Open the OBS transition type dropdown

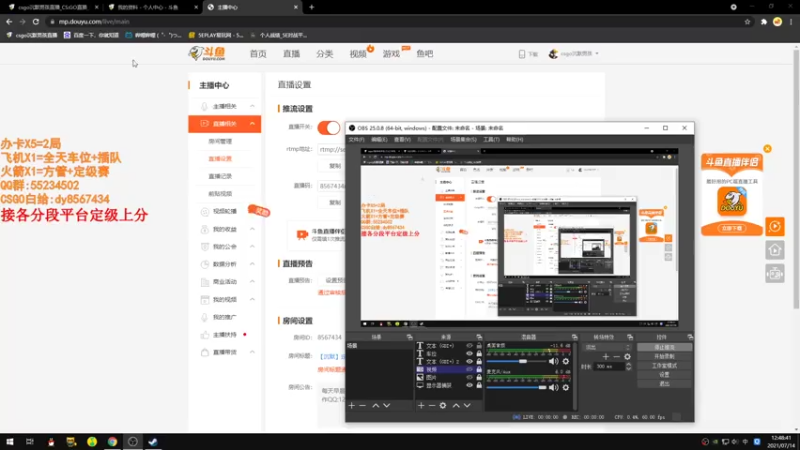(608, 347)
